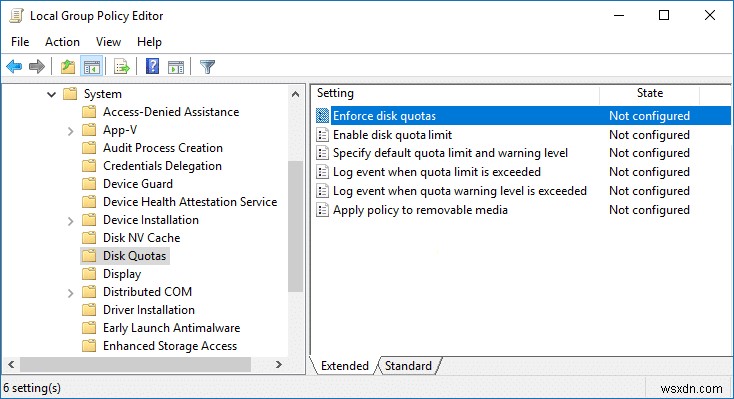Select App-V tree item
This screenshot has width=734, height=399.
(x=120, y=130)
